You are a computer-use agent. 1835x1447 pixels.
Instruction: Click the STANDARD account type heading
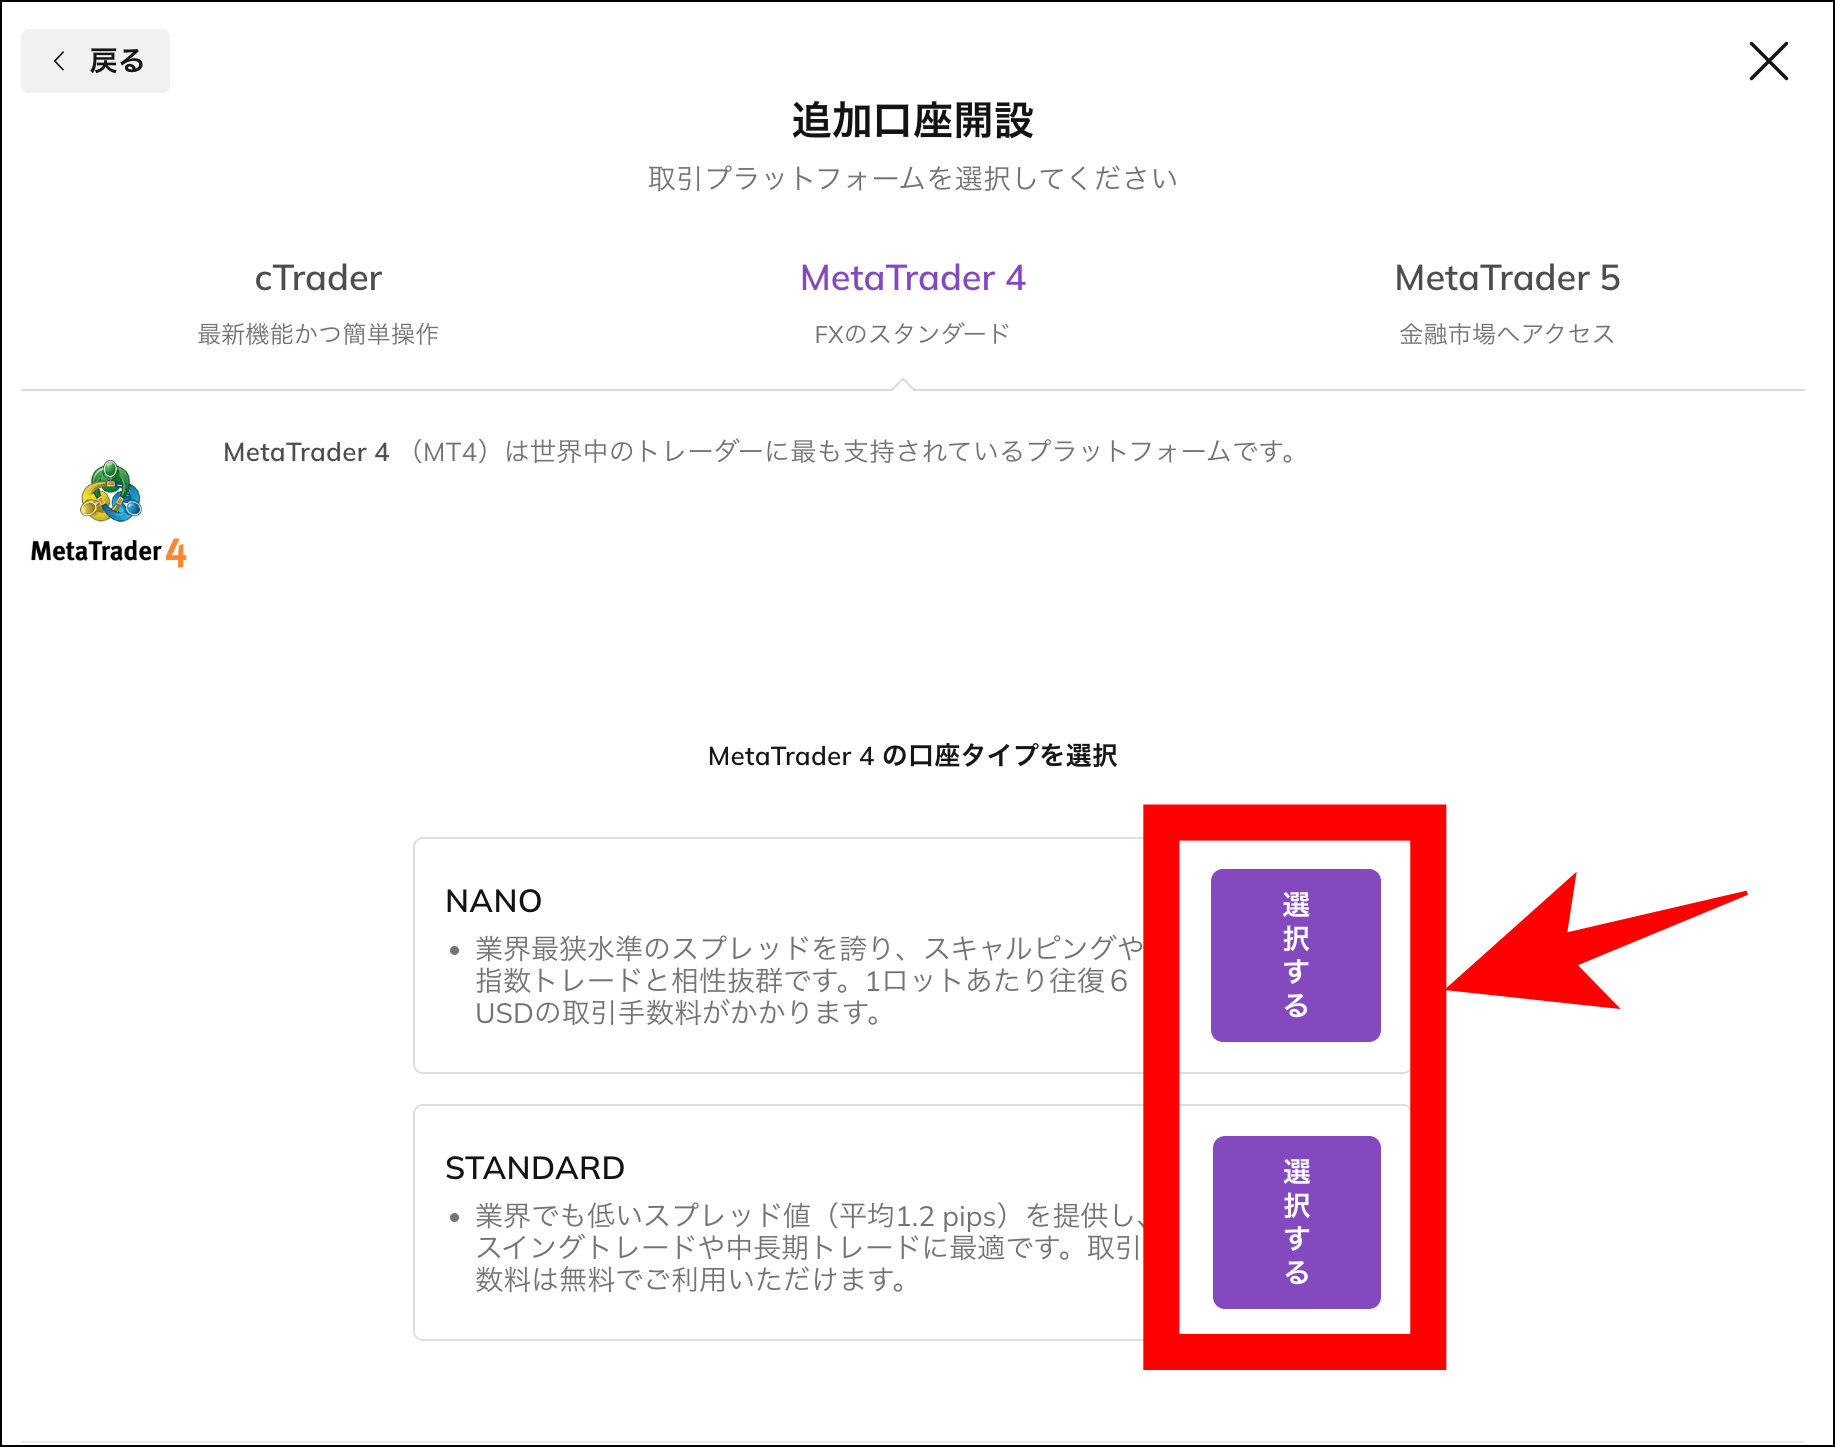coord(535,1168)
